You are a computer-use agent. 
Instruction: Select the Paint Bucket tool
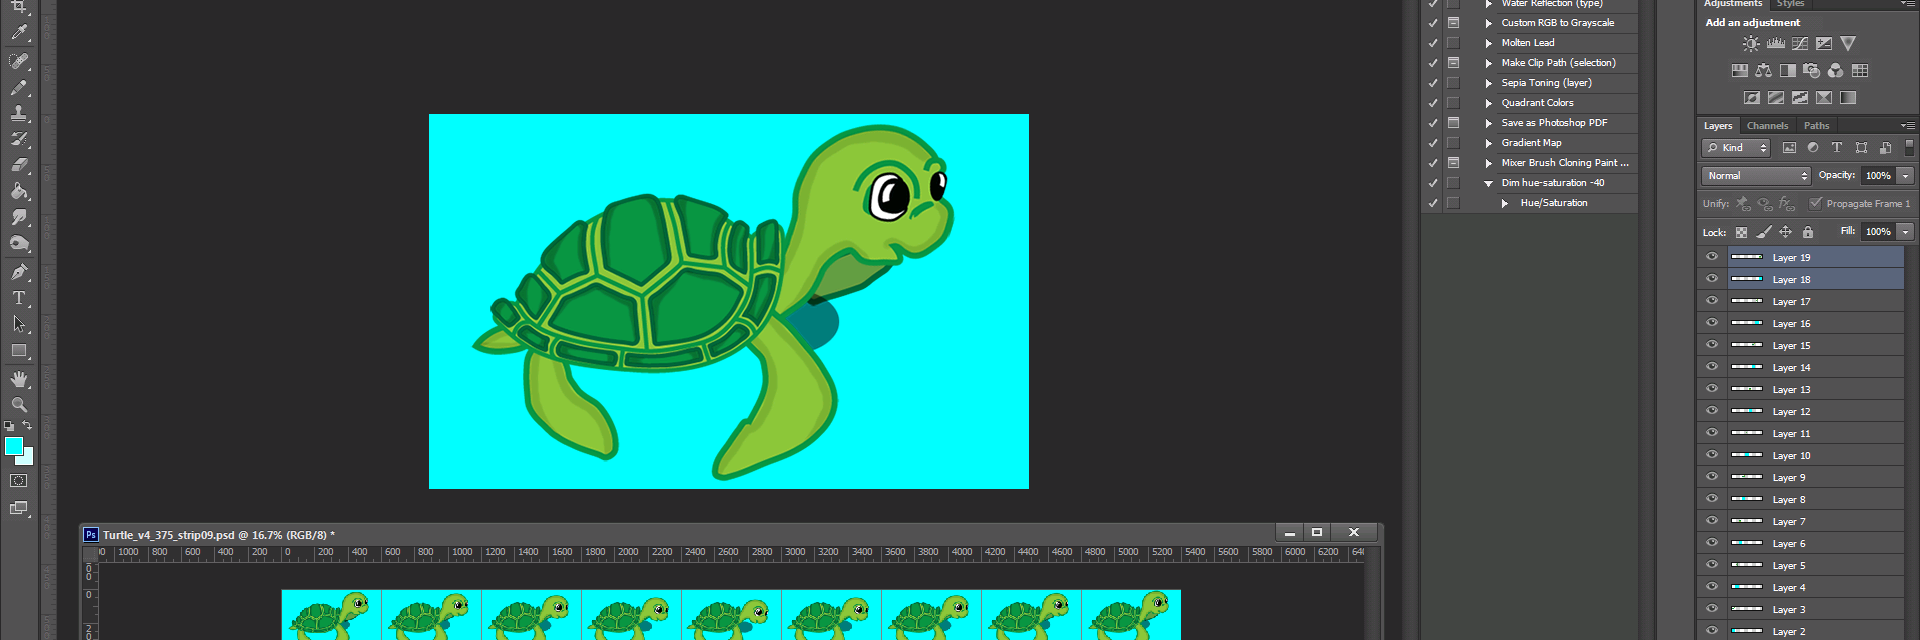point(19,191)
